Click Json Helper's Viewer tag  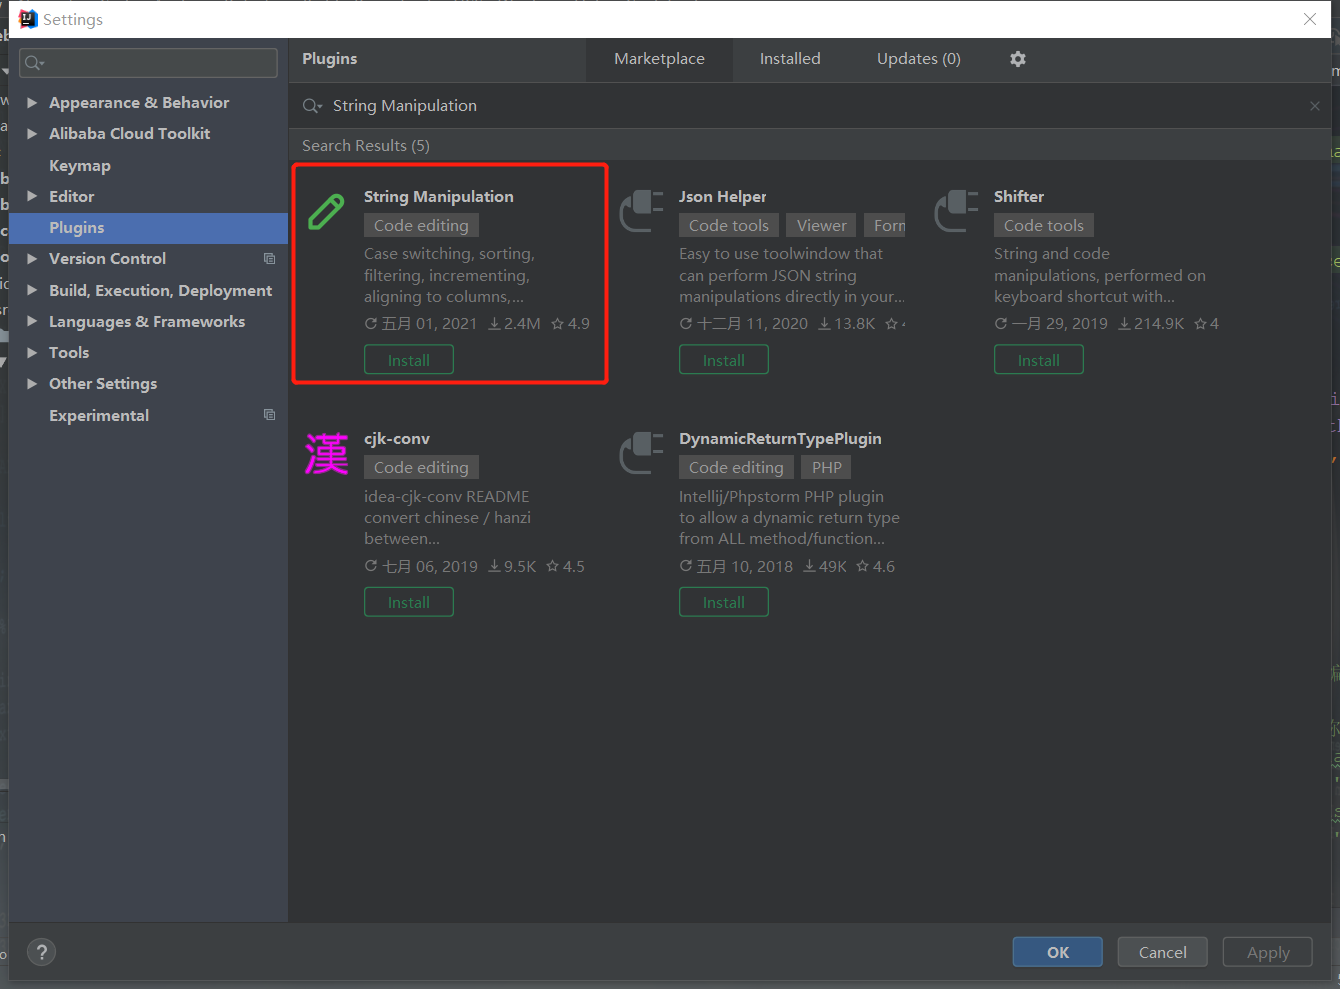(x=822, y=225)
